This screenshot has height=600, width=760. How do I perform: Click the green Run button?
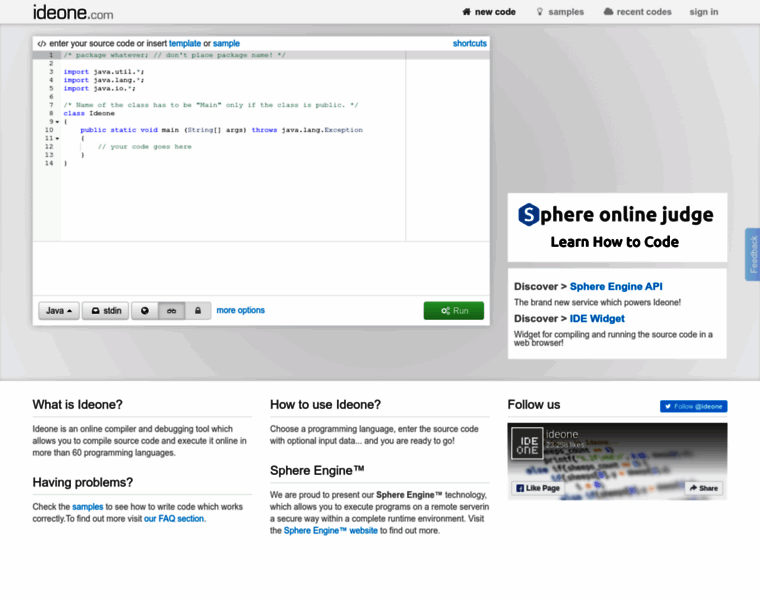[454, 311]
